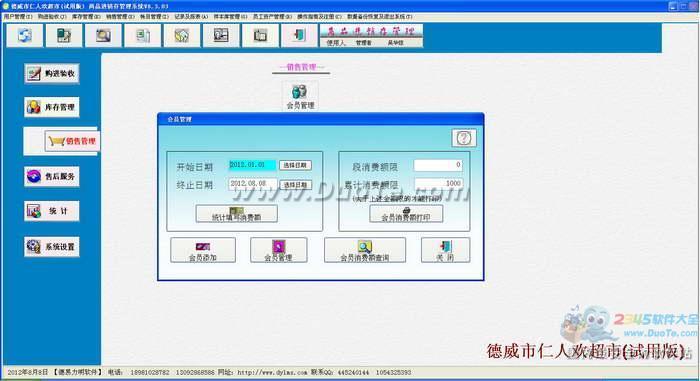700x381 pixels.
Task: Open 统计 module in the sidebar
Action: pos(52,211)
